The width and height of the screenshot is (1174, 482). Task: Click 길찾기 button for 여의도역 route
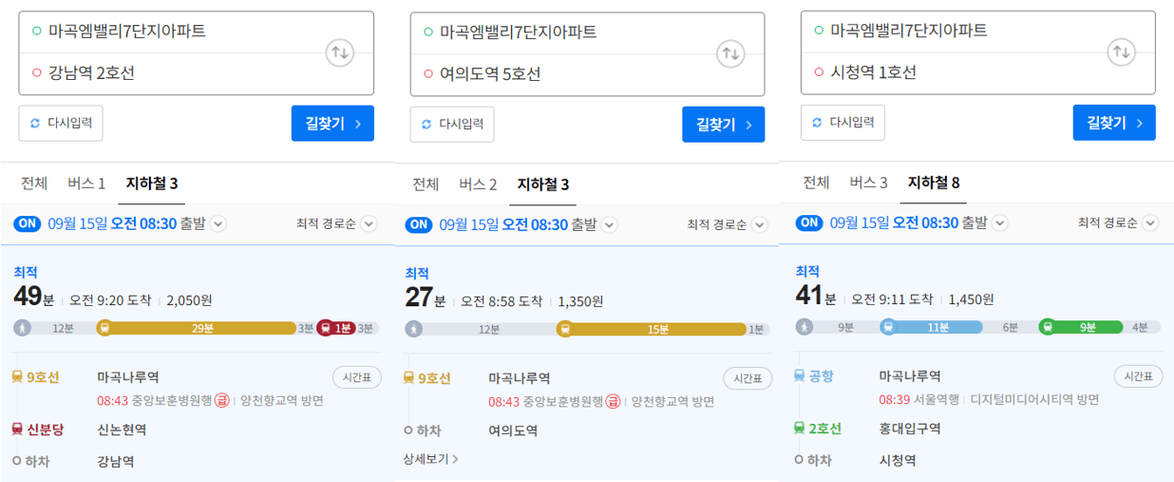point(723,124)
